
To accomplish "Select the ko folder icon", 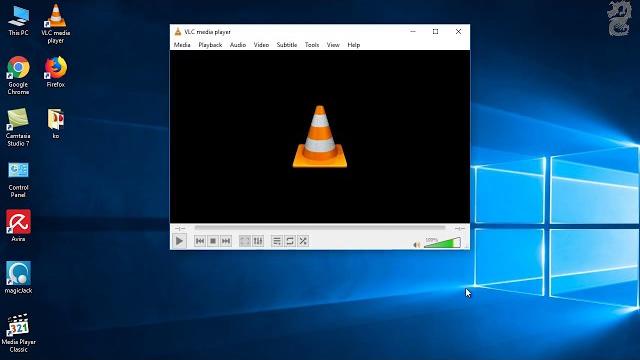I will [x=56, y=123].
